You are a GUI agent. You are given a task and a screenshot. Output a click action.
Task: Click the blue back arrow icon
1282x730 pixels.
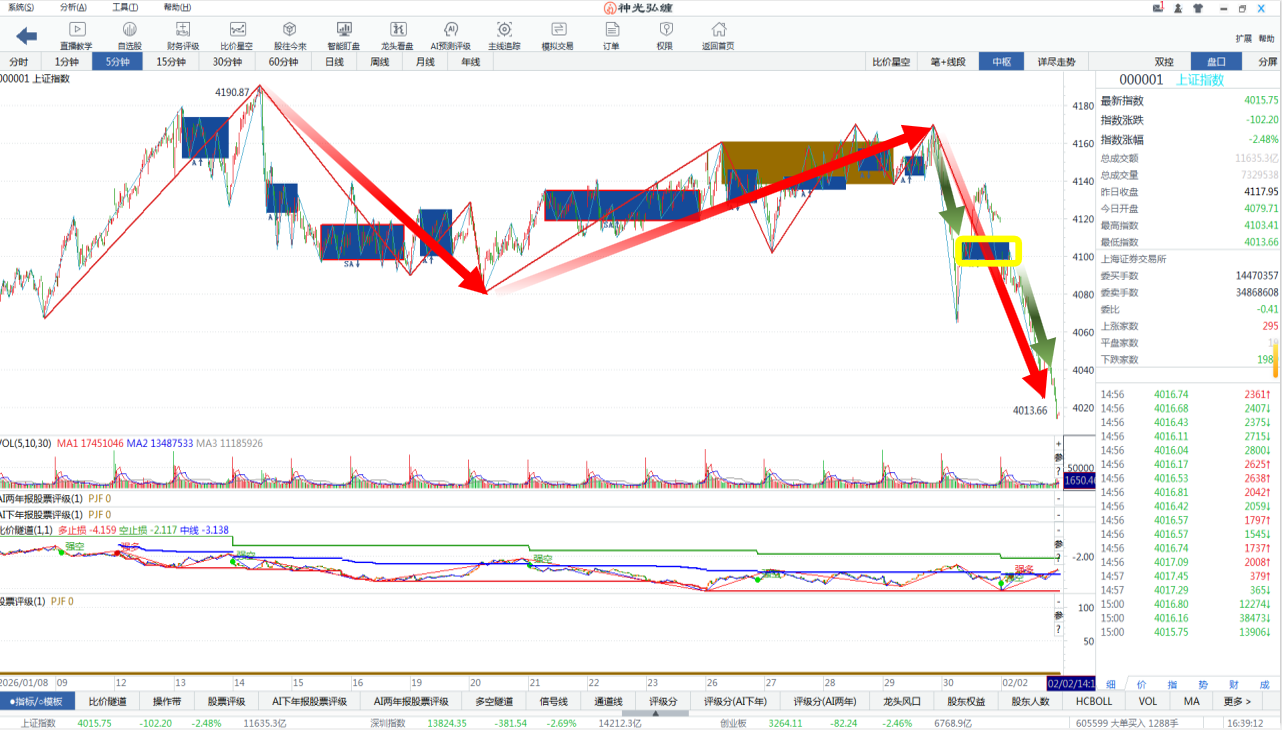(x=27, y=36)
